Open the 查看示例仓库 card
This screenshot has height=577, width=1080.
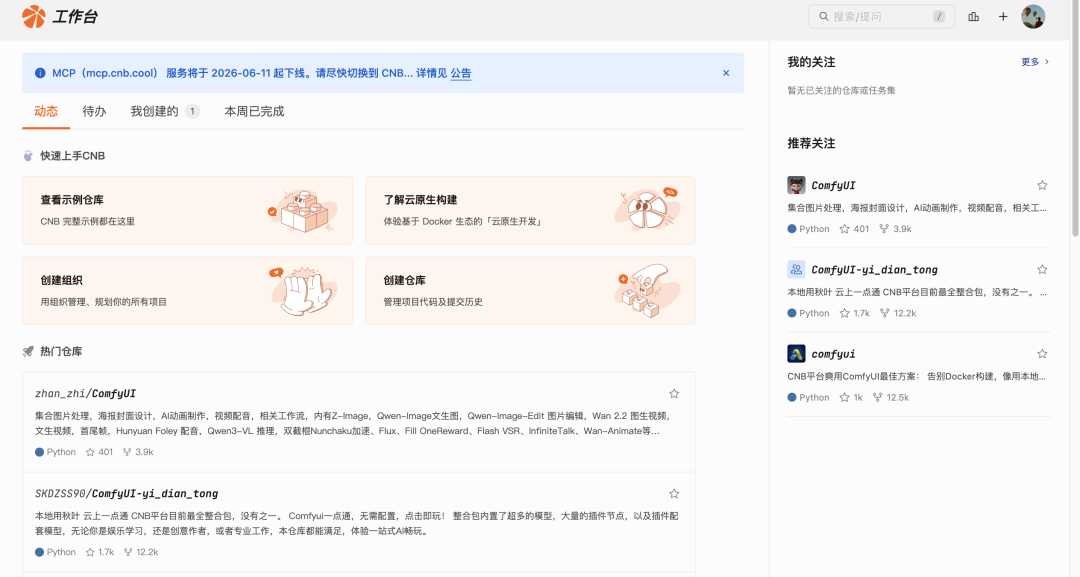tap(187, 211)
